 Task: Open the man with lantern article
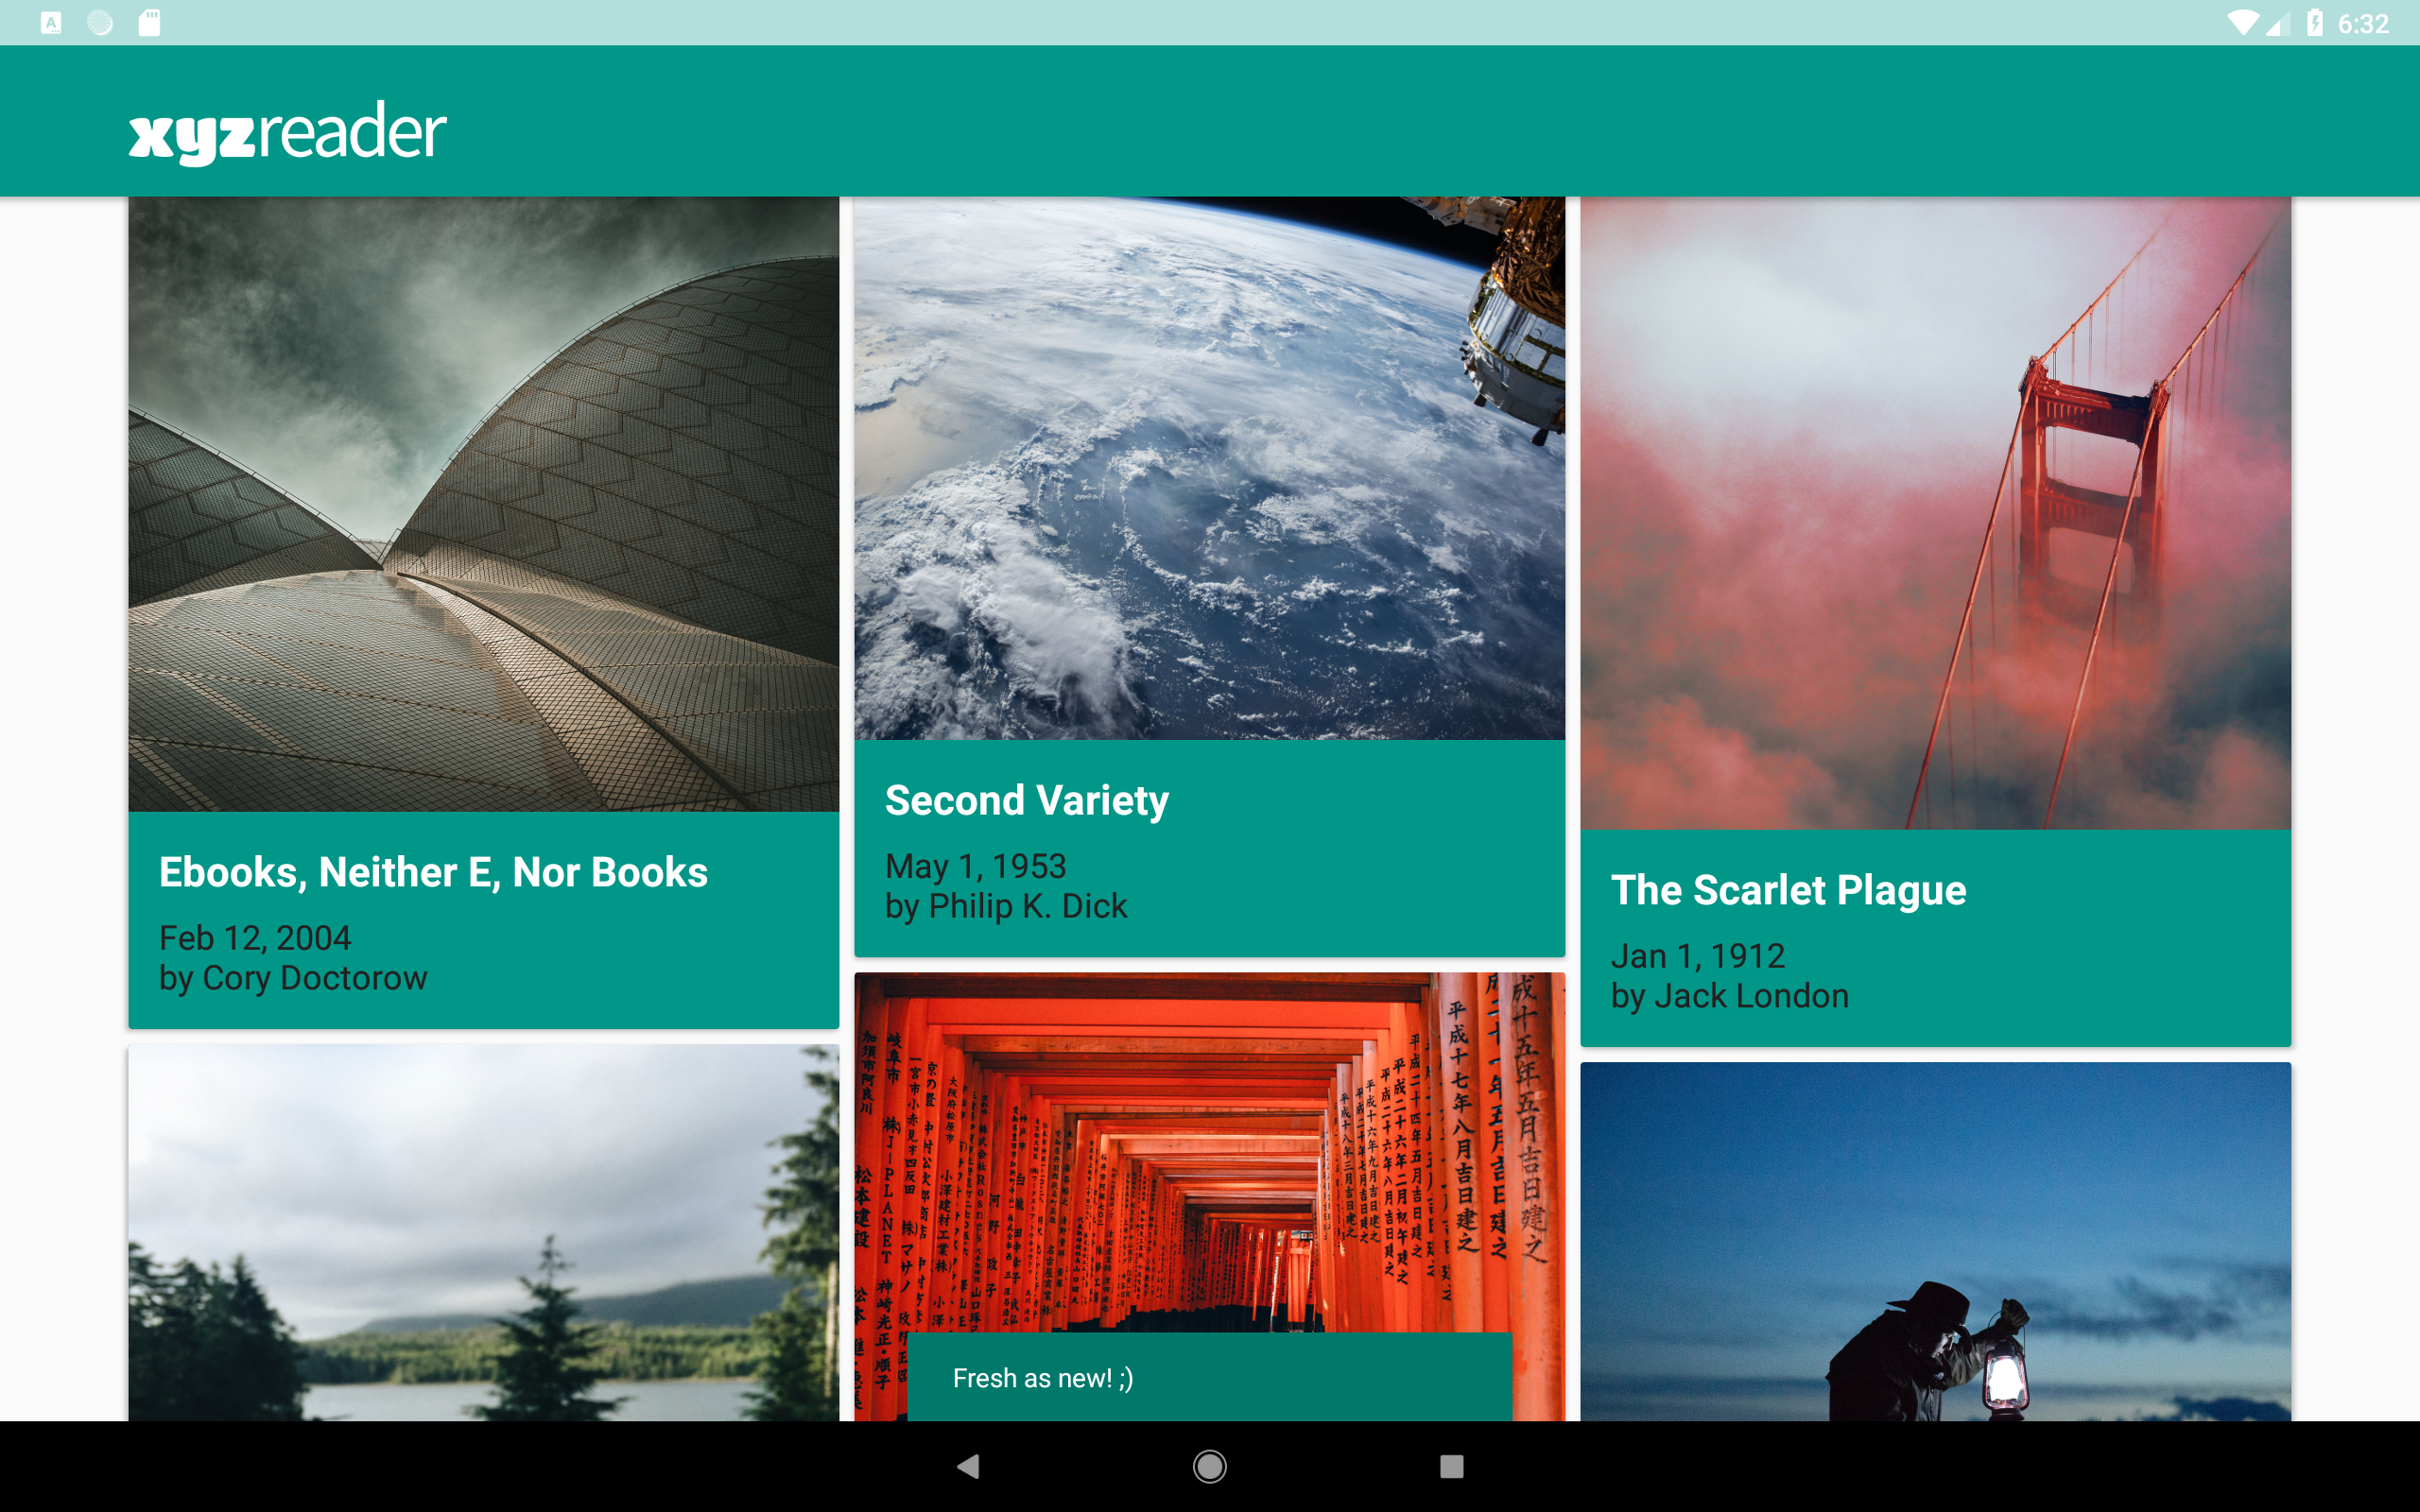click(1935, 1241)
